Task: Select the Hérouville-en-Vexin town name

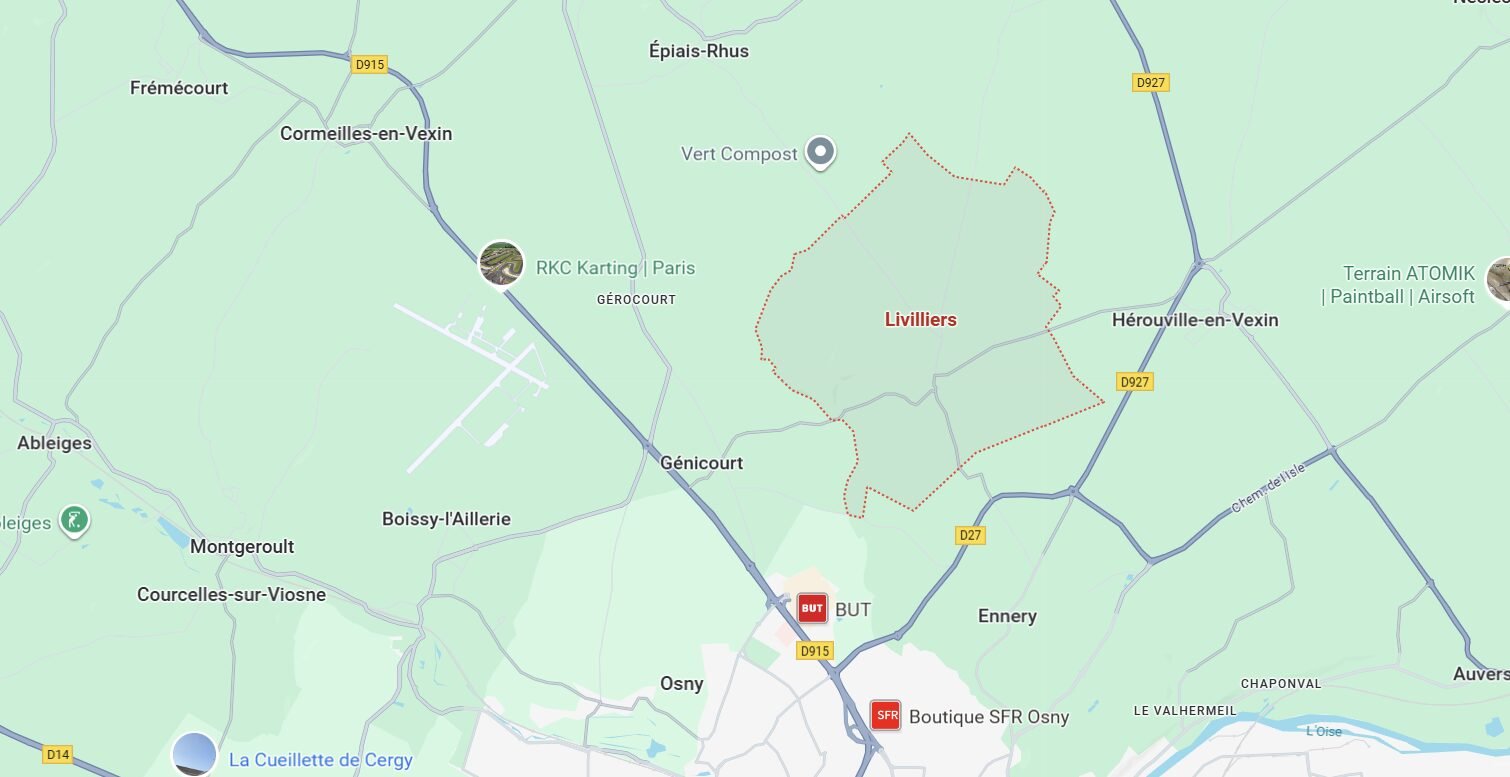Action: 1195,320
